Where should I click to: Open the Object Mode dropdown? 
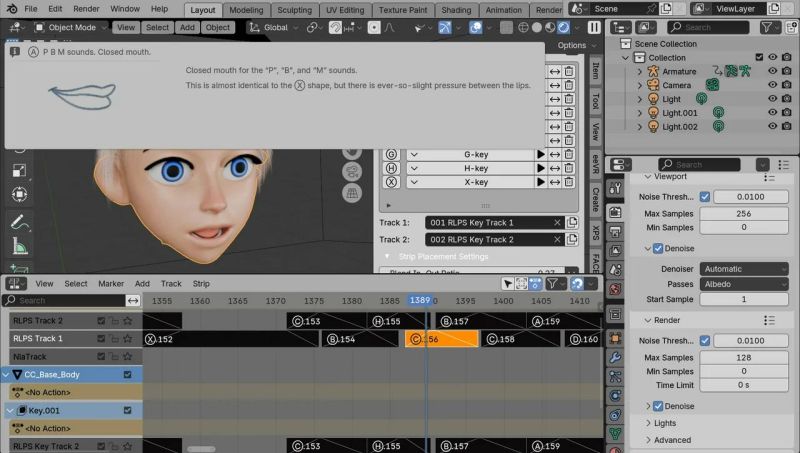pyautogui.click(x=70, y=28)
